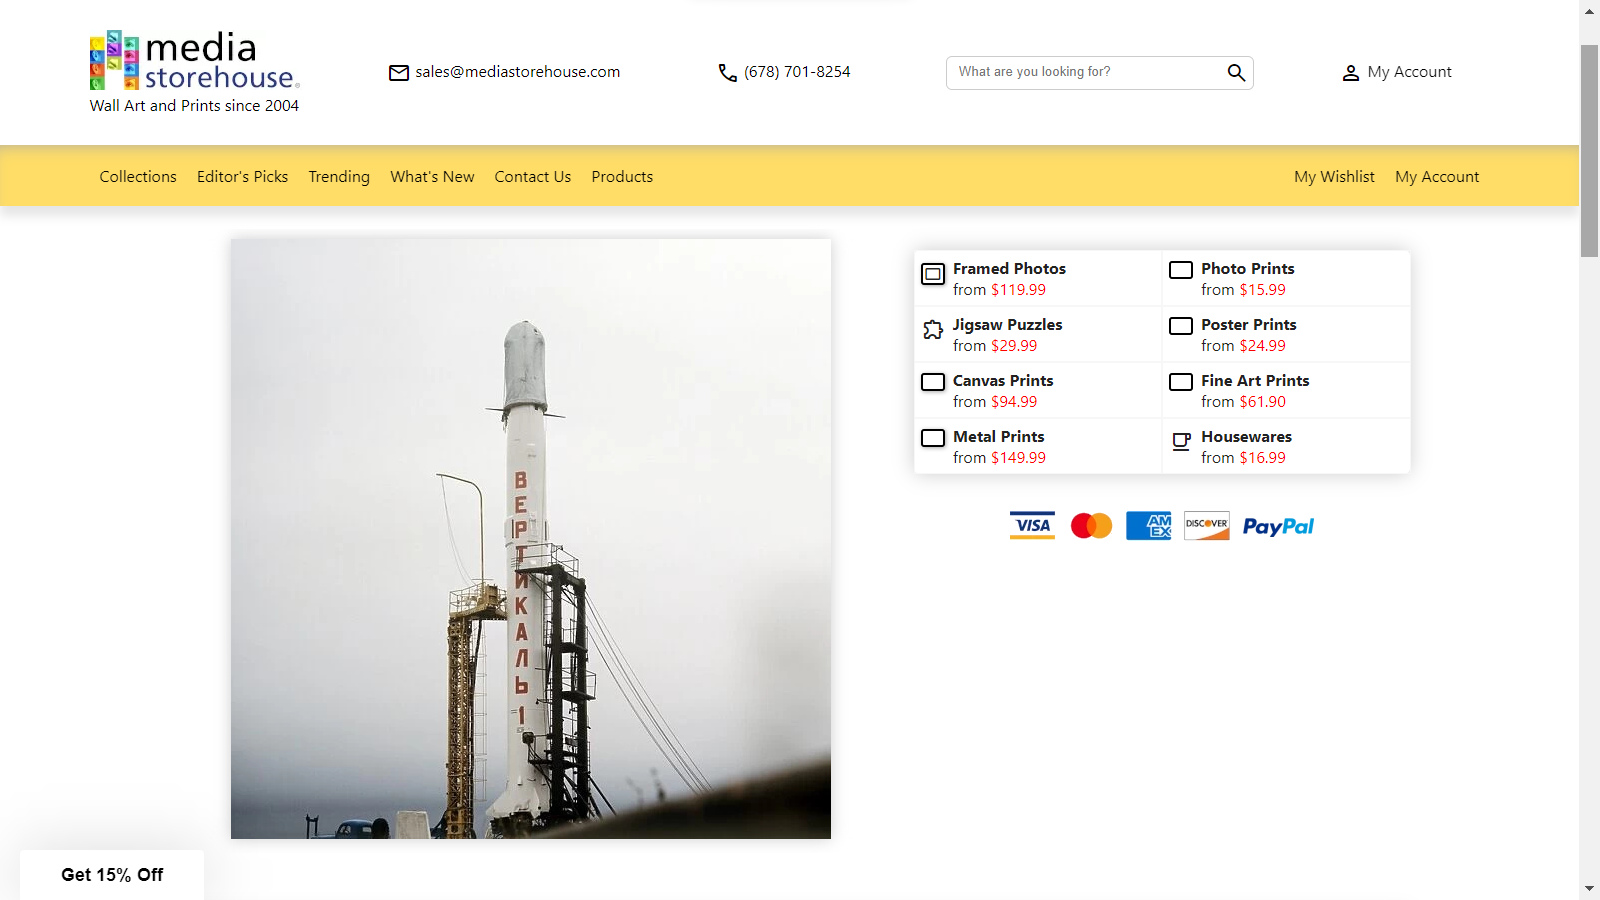Click the phone handset icon
1600x900 pixels.
pos(727,73)
